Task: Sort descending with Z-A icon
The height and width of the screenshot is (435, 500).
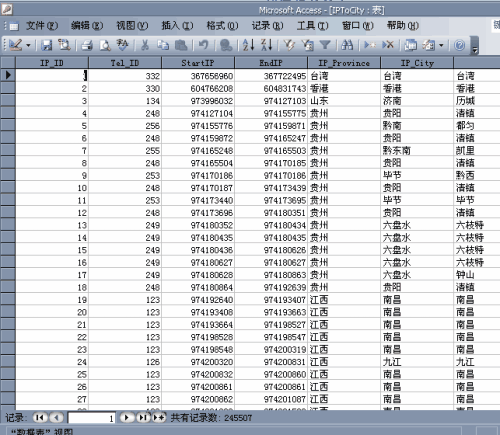Action: [x=267, y=45]
